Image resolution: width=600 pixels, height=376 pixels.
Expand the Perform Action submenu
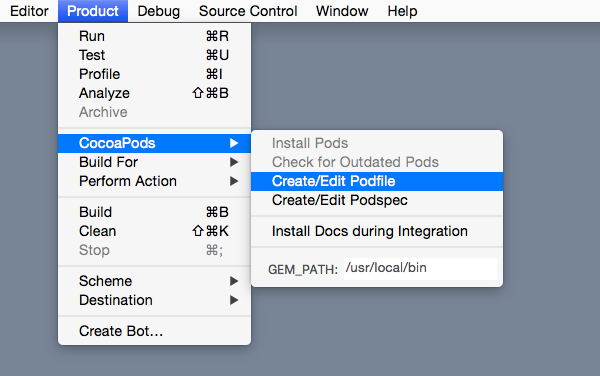point(155,181)
